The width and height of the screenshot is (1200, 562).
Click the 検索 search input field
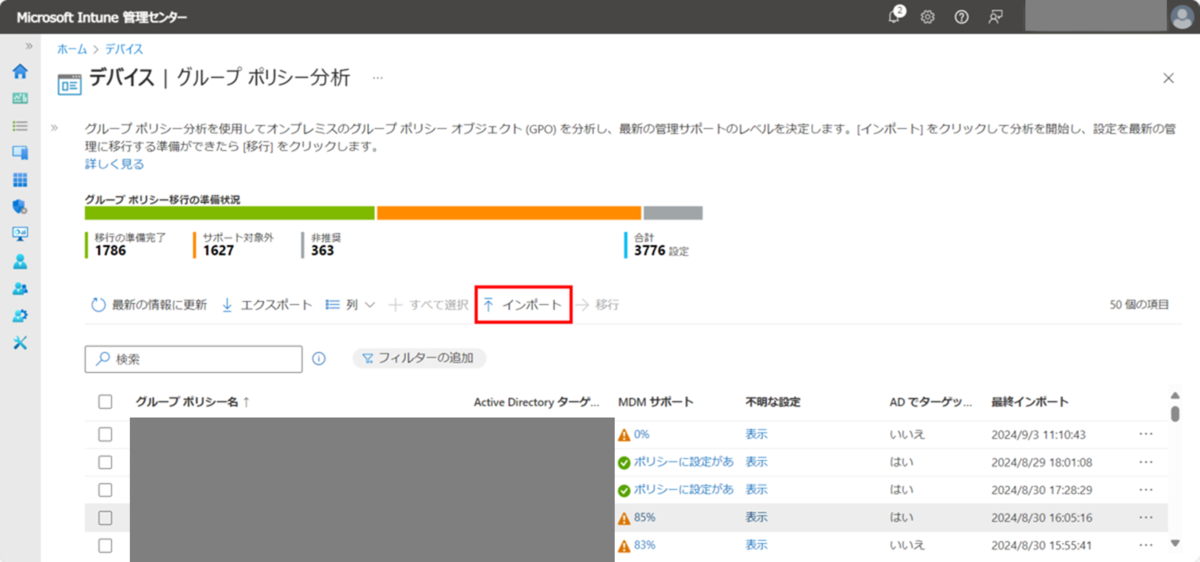(x=193, y=359)
